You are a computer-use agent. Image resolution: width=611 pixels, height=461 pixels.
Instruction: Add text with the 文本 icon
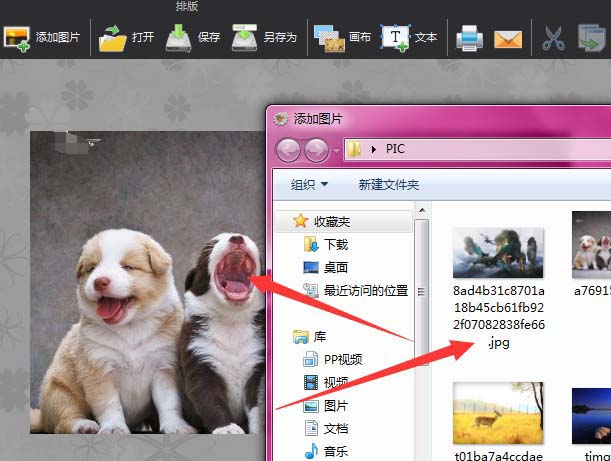395,38
